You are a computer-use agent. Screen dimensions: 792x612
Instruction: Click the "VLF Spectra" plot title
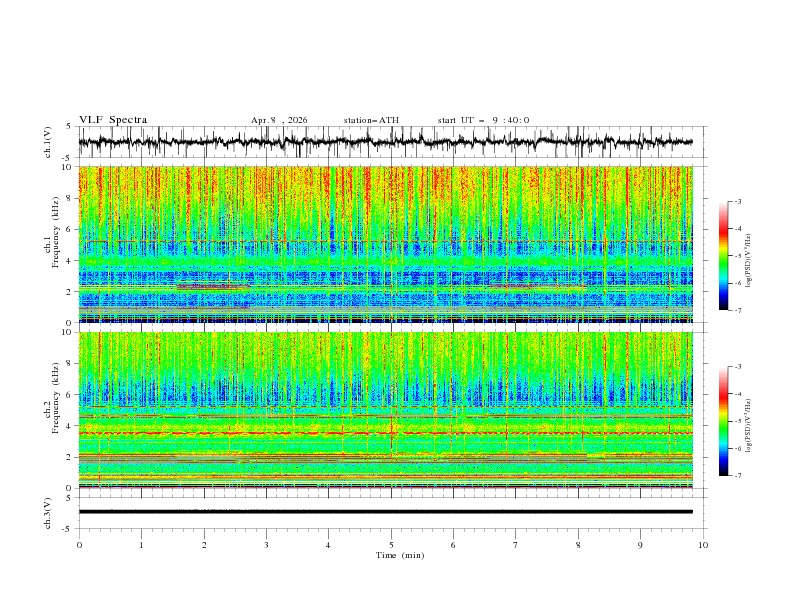[x=113, y=120]
